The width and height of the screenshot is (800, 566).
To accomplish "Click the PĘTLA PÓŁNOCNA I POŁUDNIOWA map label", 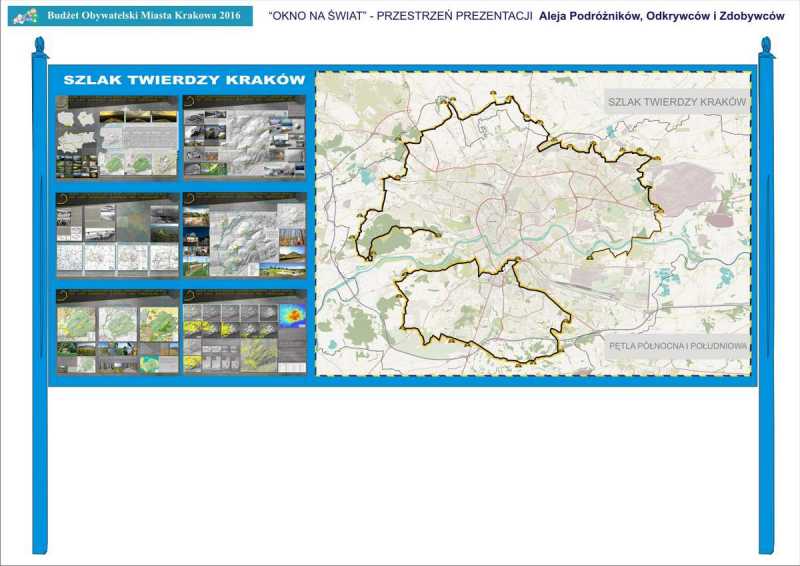I will coord(677,345).
